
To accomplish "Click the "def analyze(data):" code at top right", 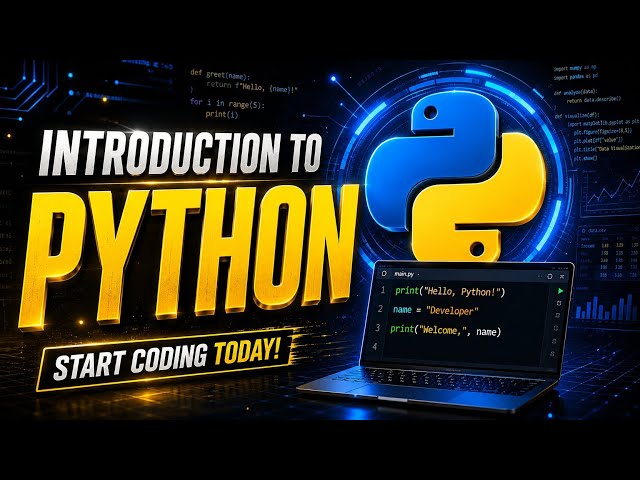I will click(x=576, y=92).
